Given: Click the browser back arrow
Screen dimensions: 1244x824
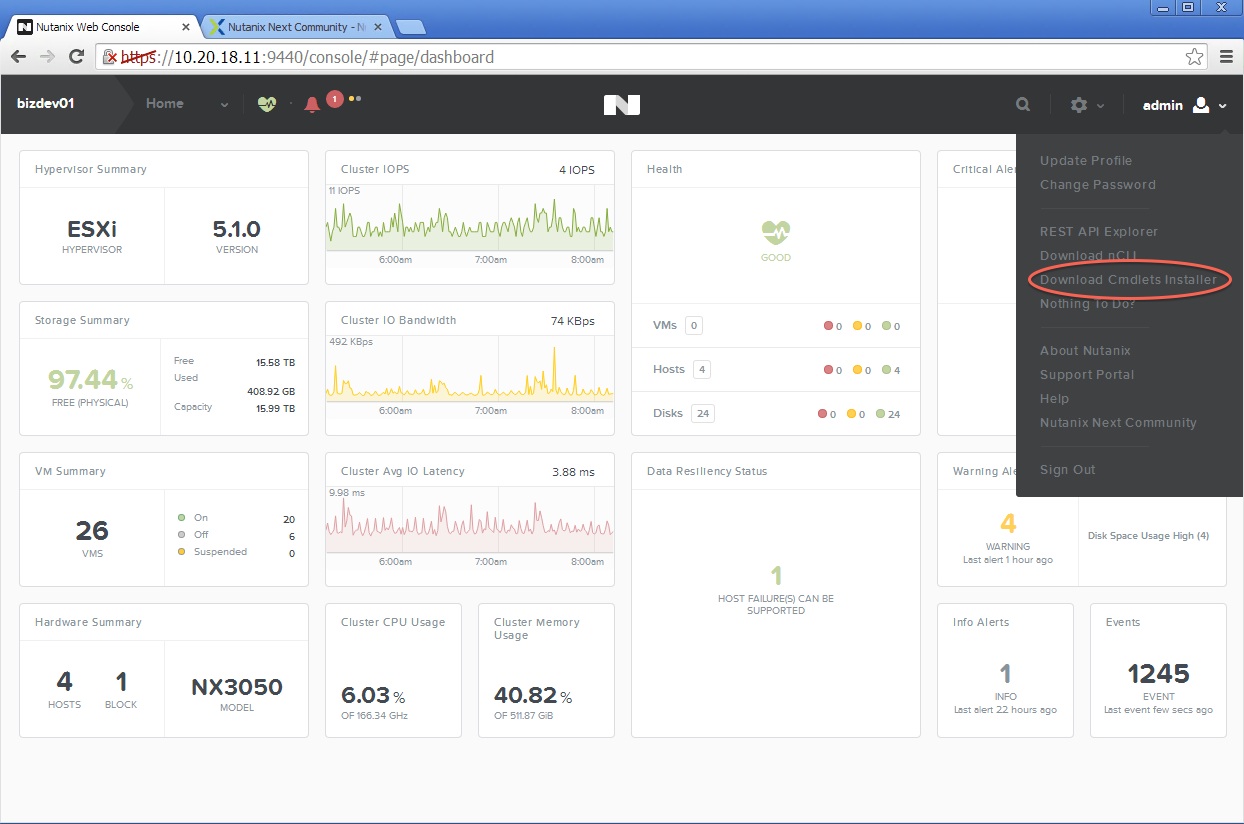Looking at the screenshot, I should click(x=18, y=57).
